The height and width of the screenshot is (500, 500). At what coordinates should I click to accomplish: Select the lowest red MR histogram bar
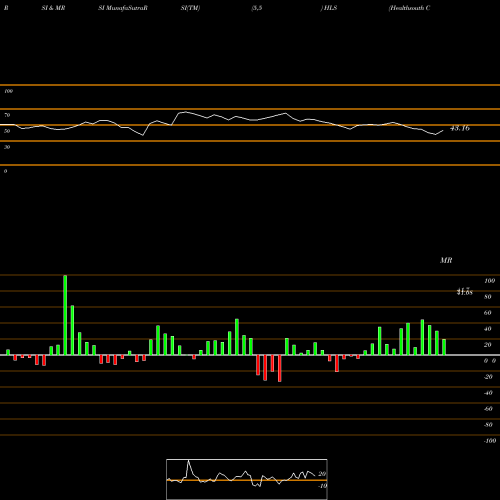click(279, 368)
